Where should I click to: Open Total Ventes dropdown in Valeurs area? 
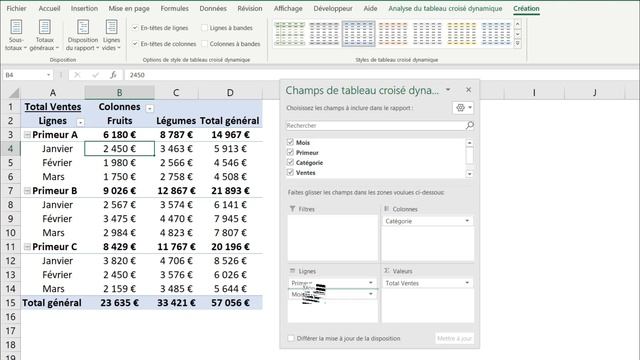[467, 283]
